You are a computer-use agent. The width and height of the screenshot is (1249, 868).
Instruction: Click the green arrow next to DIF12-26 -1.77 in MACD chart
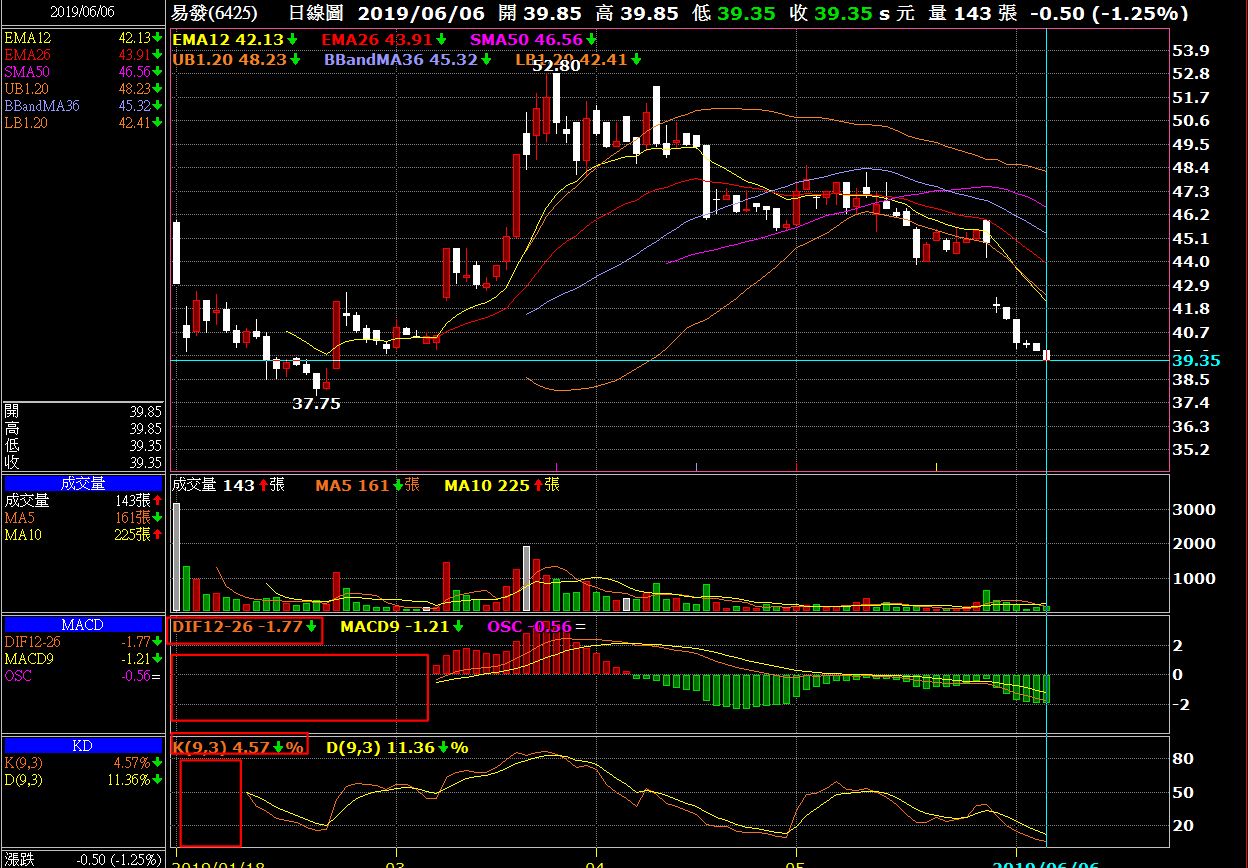pos(312,627)
